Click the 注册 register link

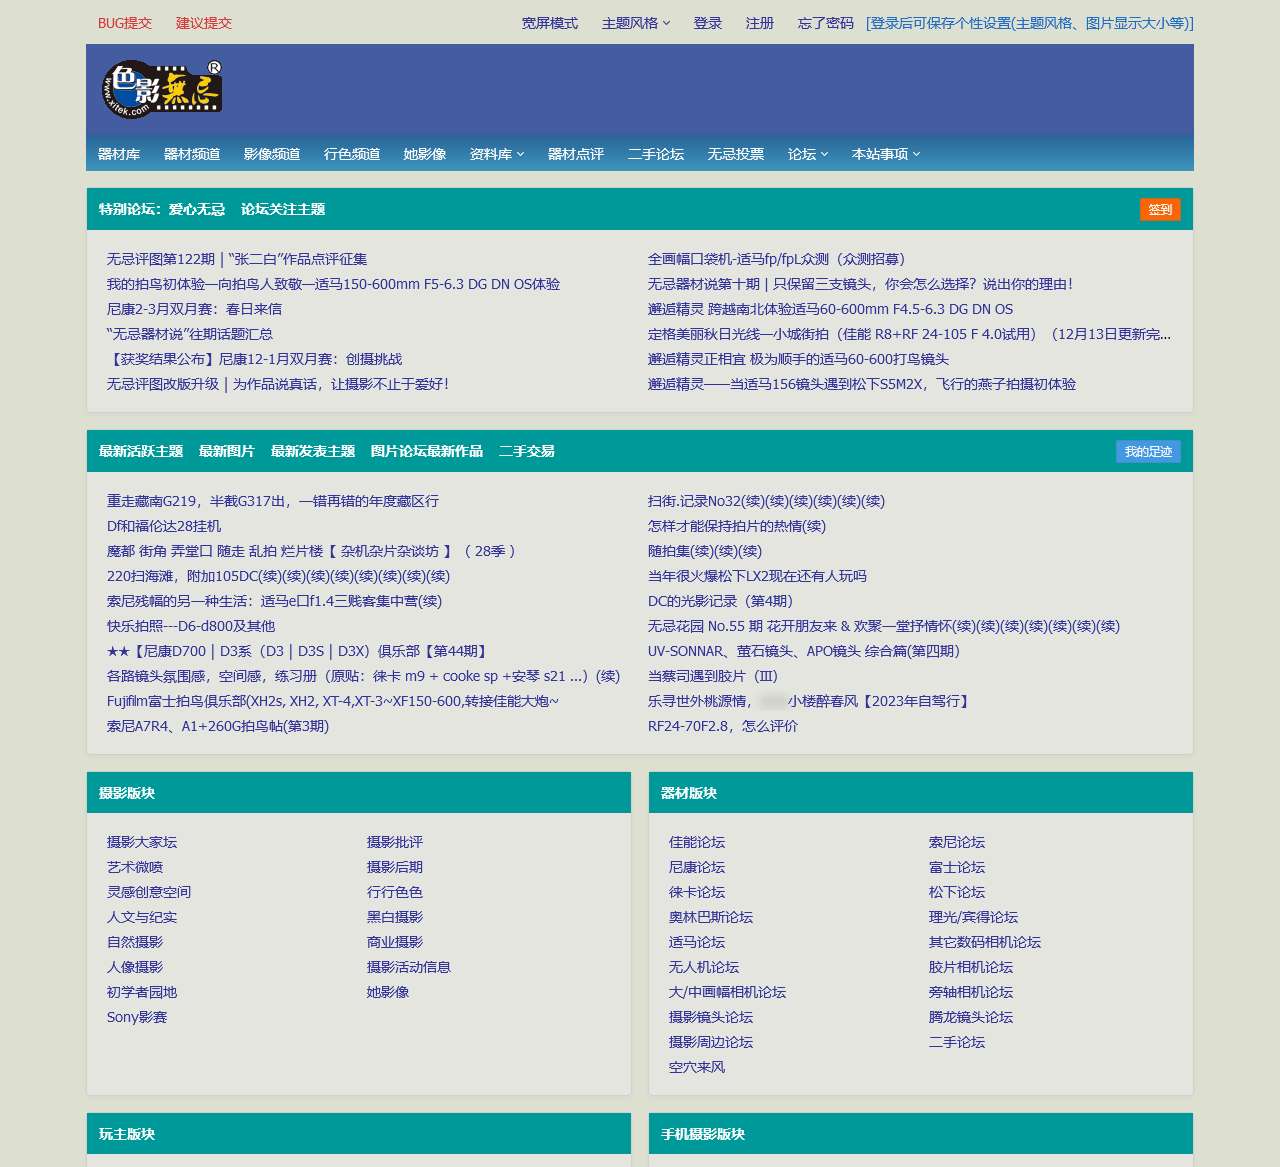[760, 23]
